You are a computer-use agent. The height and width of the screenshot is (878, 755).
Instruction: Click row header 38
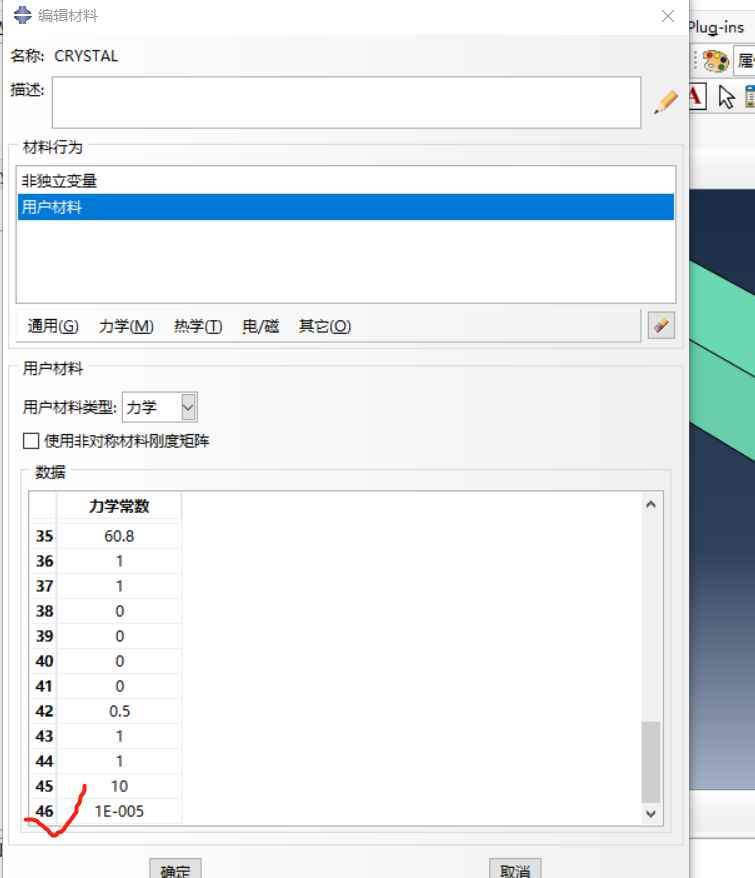coord(44,611)
